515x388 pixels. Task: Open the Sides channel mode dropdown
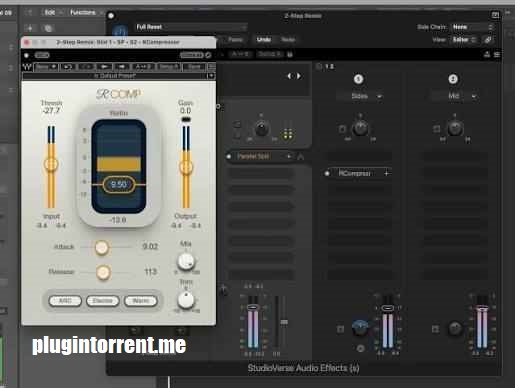(360, 96)
